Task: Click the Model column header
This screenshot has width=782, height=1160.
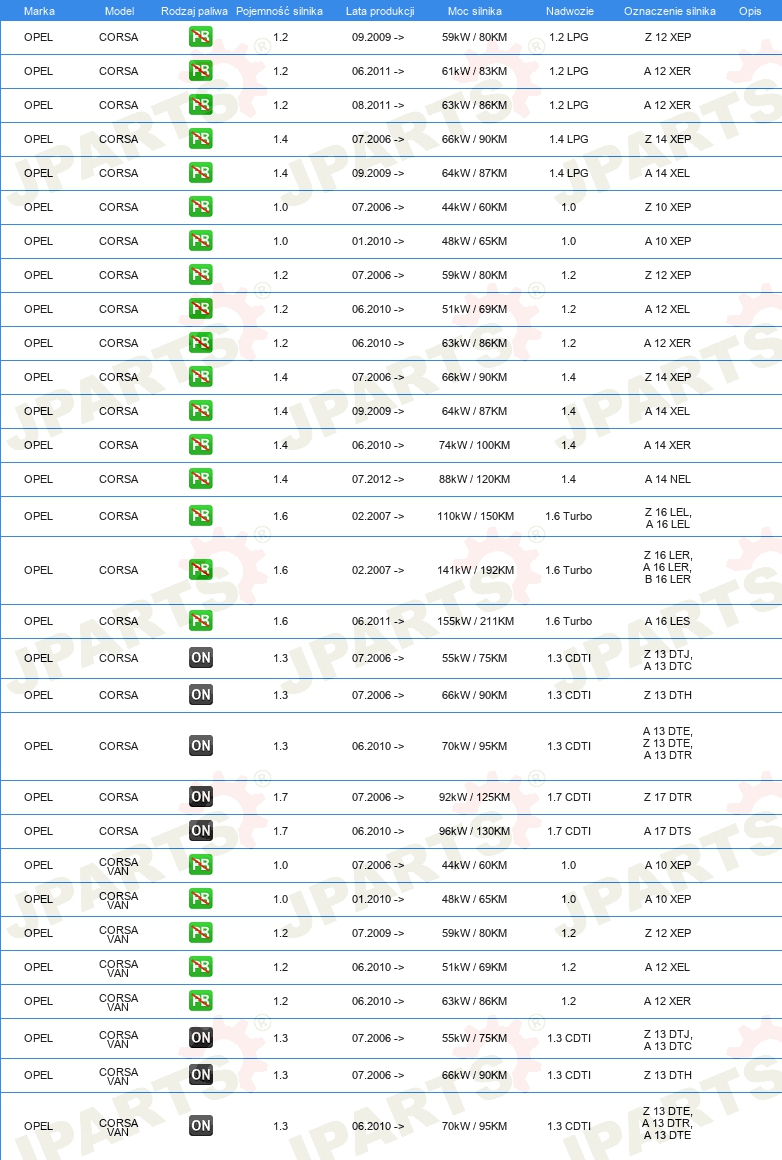Action: (x=119, y=11)
